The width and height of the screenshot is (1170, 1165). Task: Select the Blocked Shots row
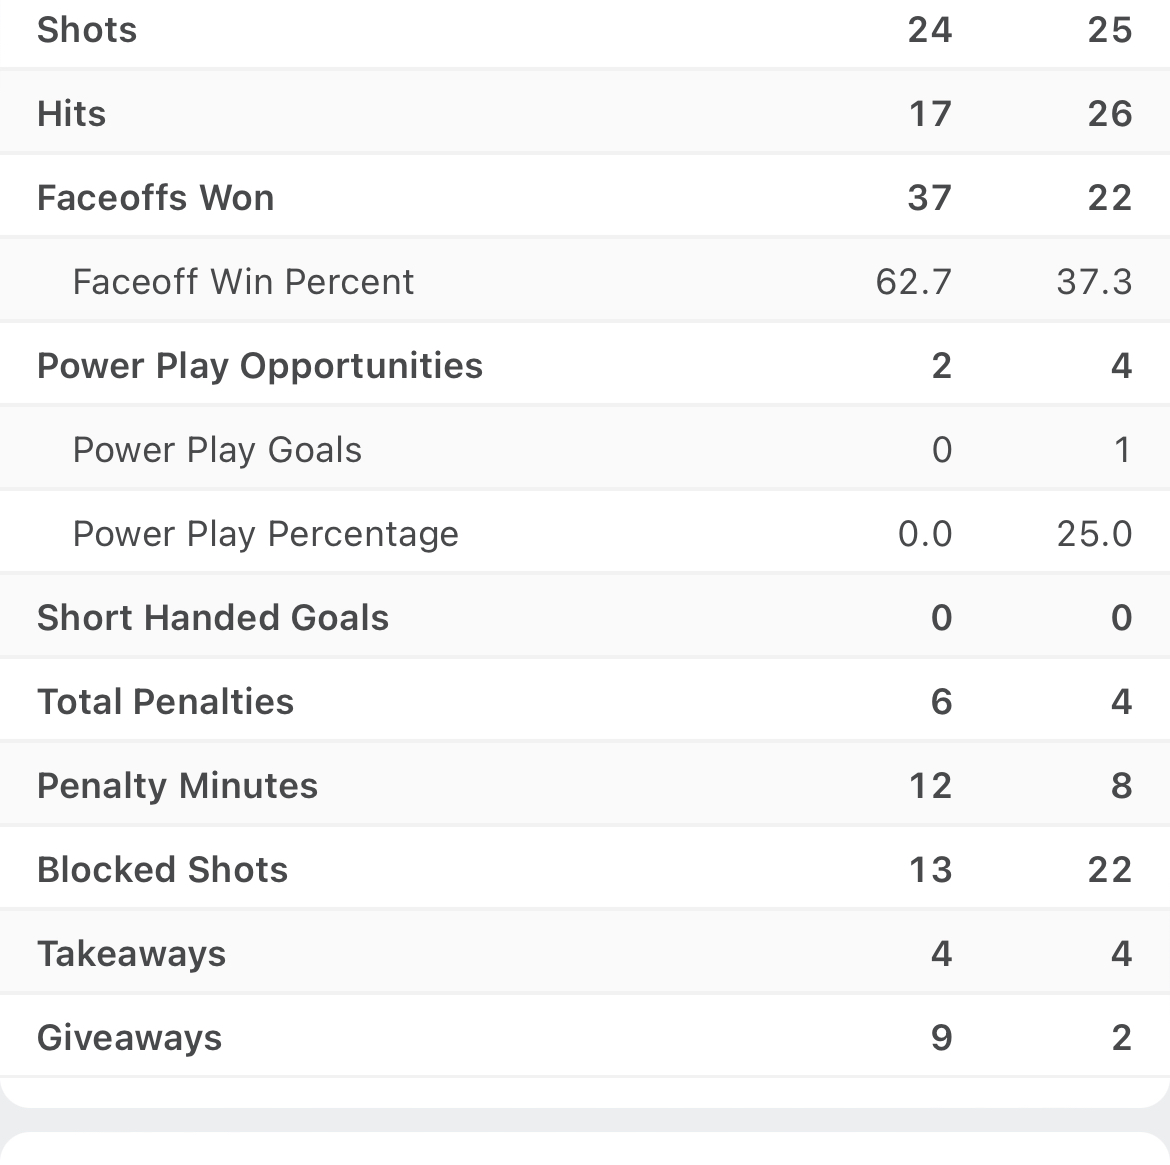585,869
